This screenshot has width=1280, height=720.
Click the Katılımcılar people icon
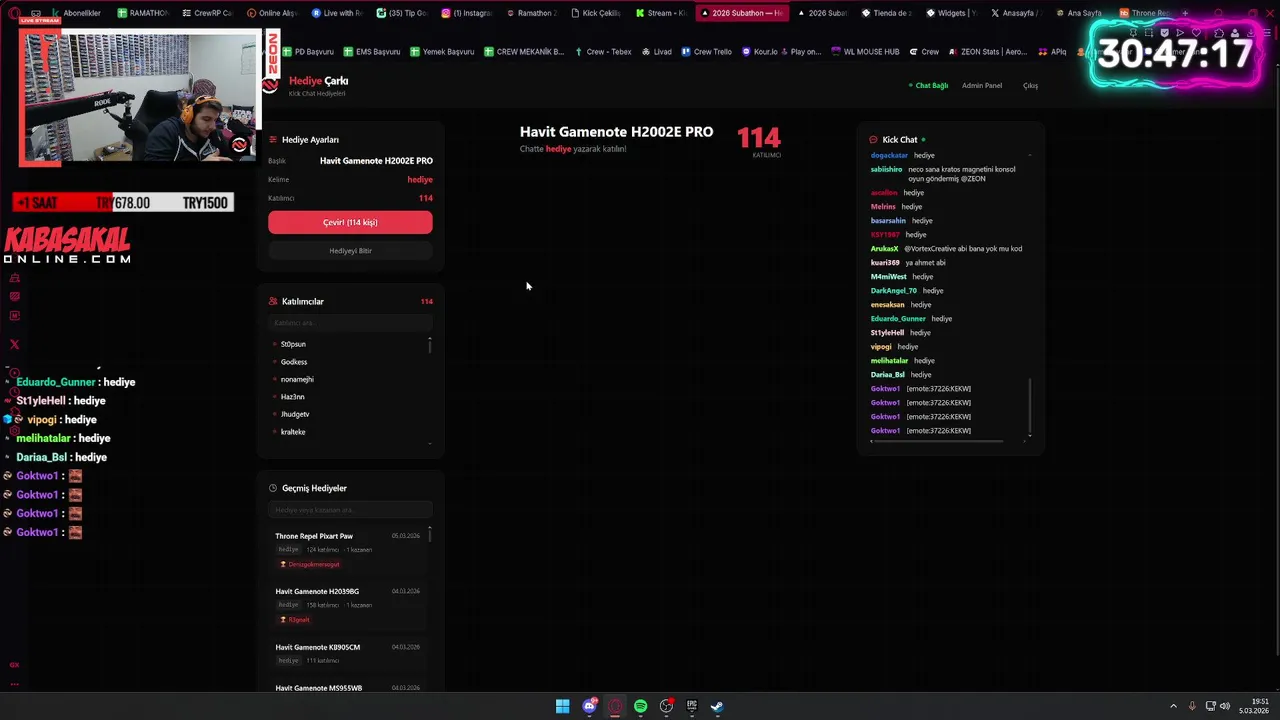(x=273, y=301)
